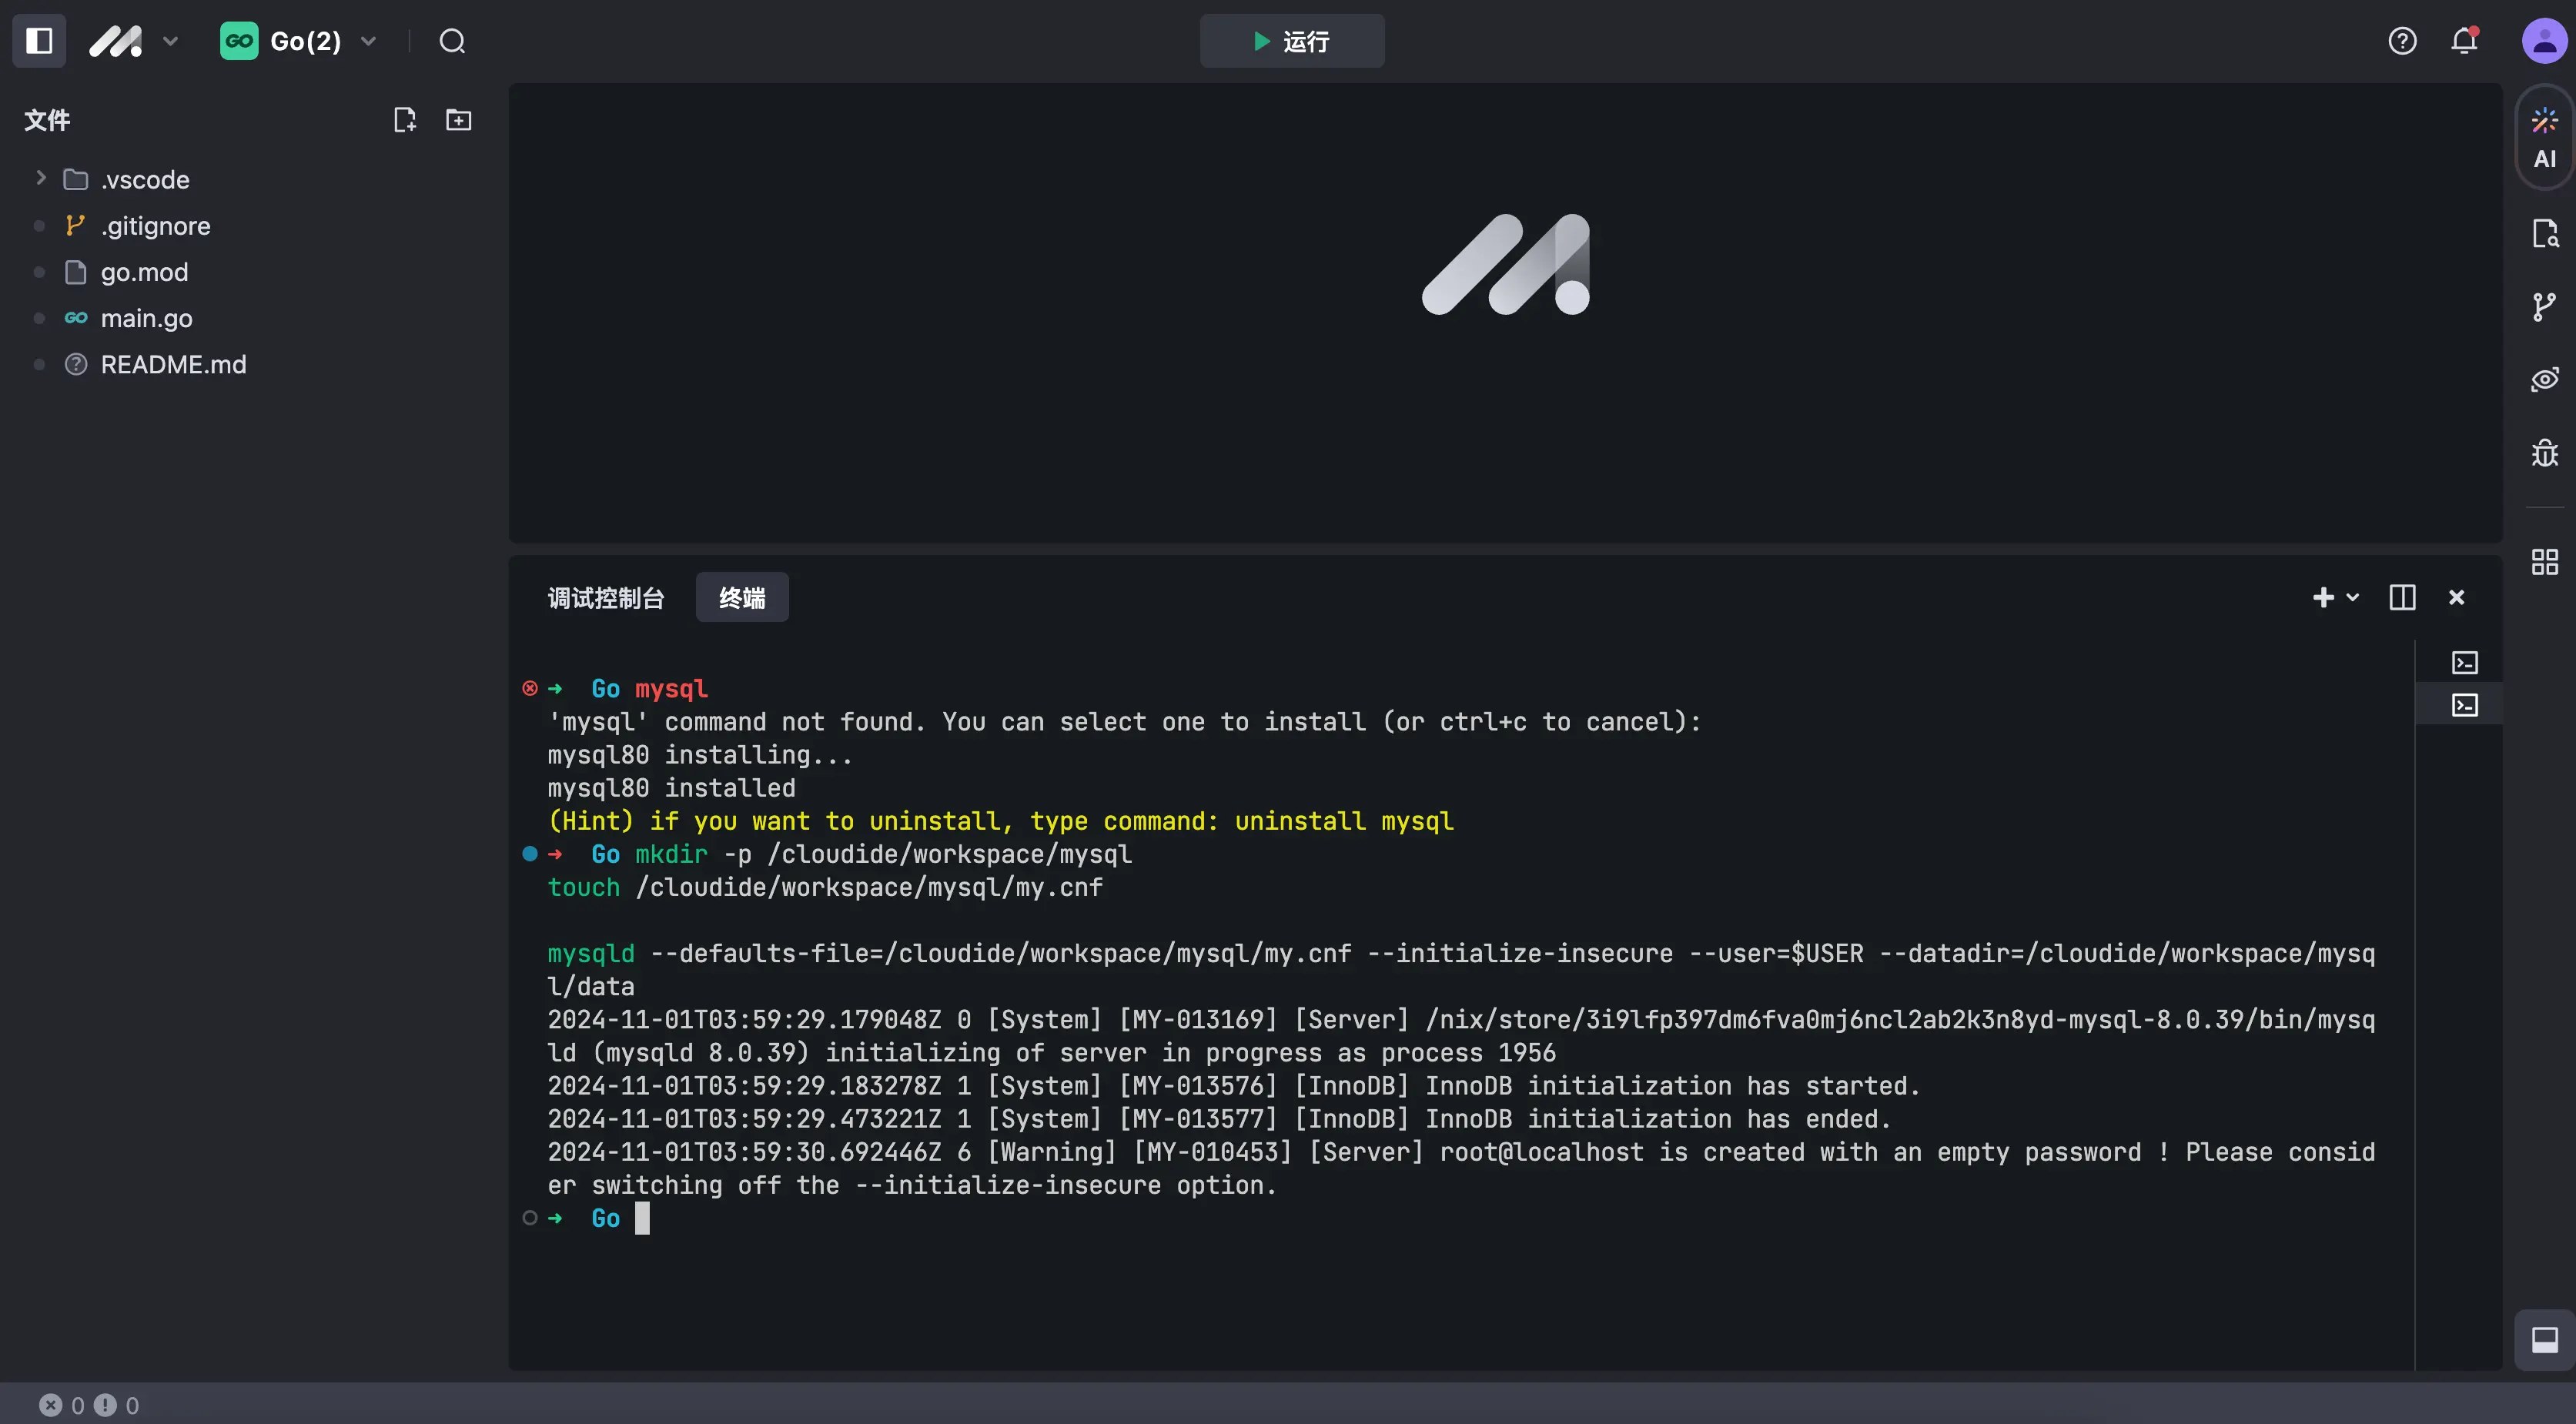The image size is (2576, 1424).
Task: Click the blue status dot before the mkdir command
Action: pyautogui.click(x=530, y=854)
